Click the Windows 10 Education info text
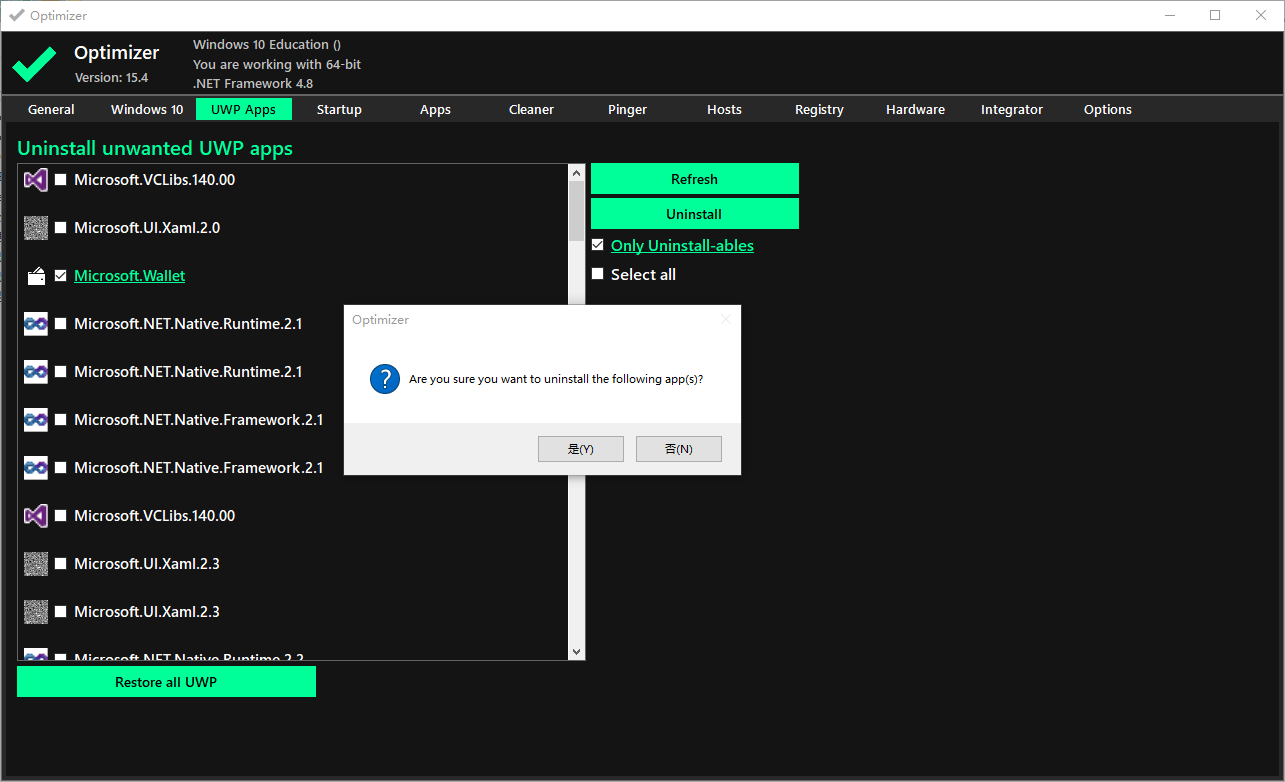 tap(267, 45)
